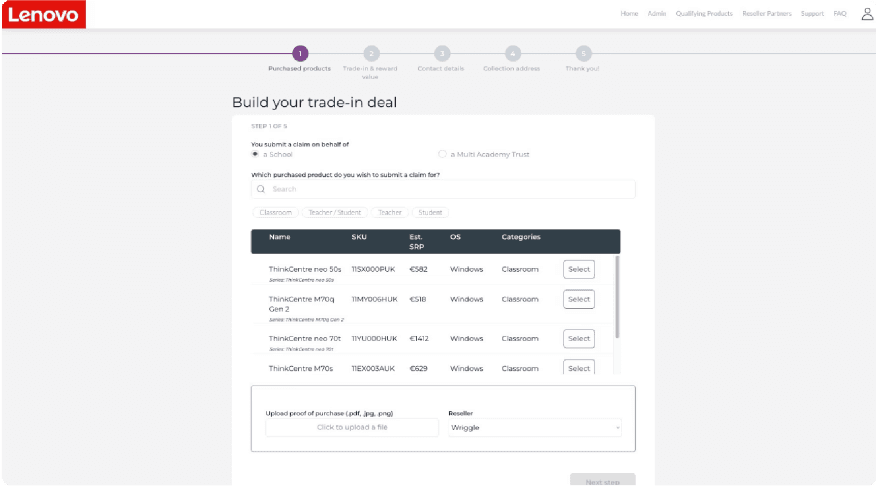Click to upload a proof of purchase file

click(x=352, y=427)
